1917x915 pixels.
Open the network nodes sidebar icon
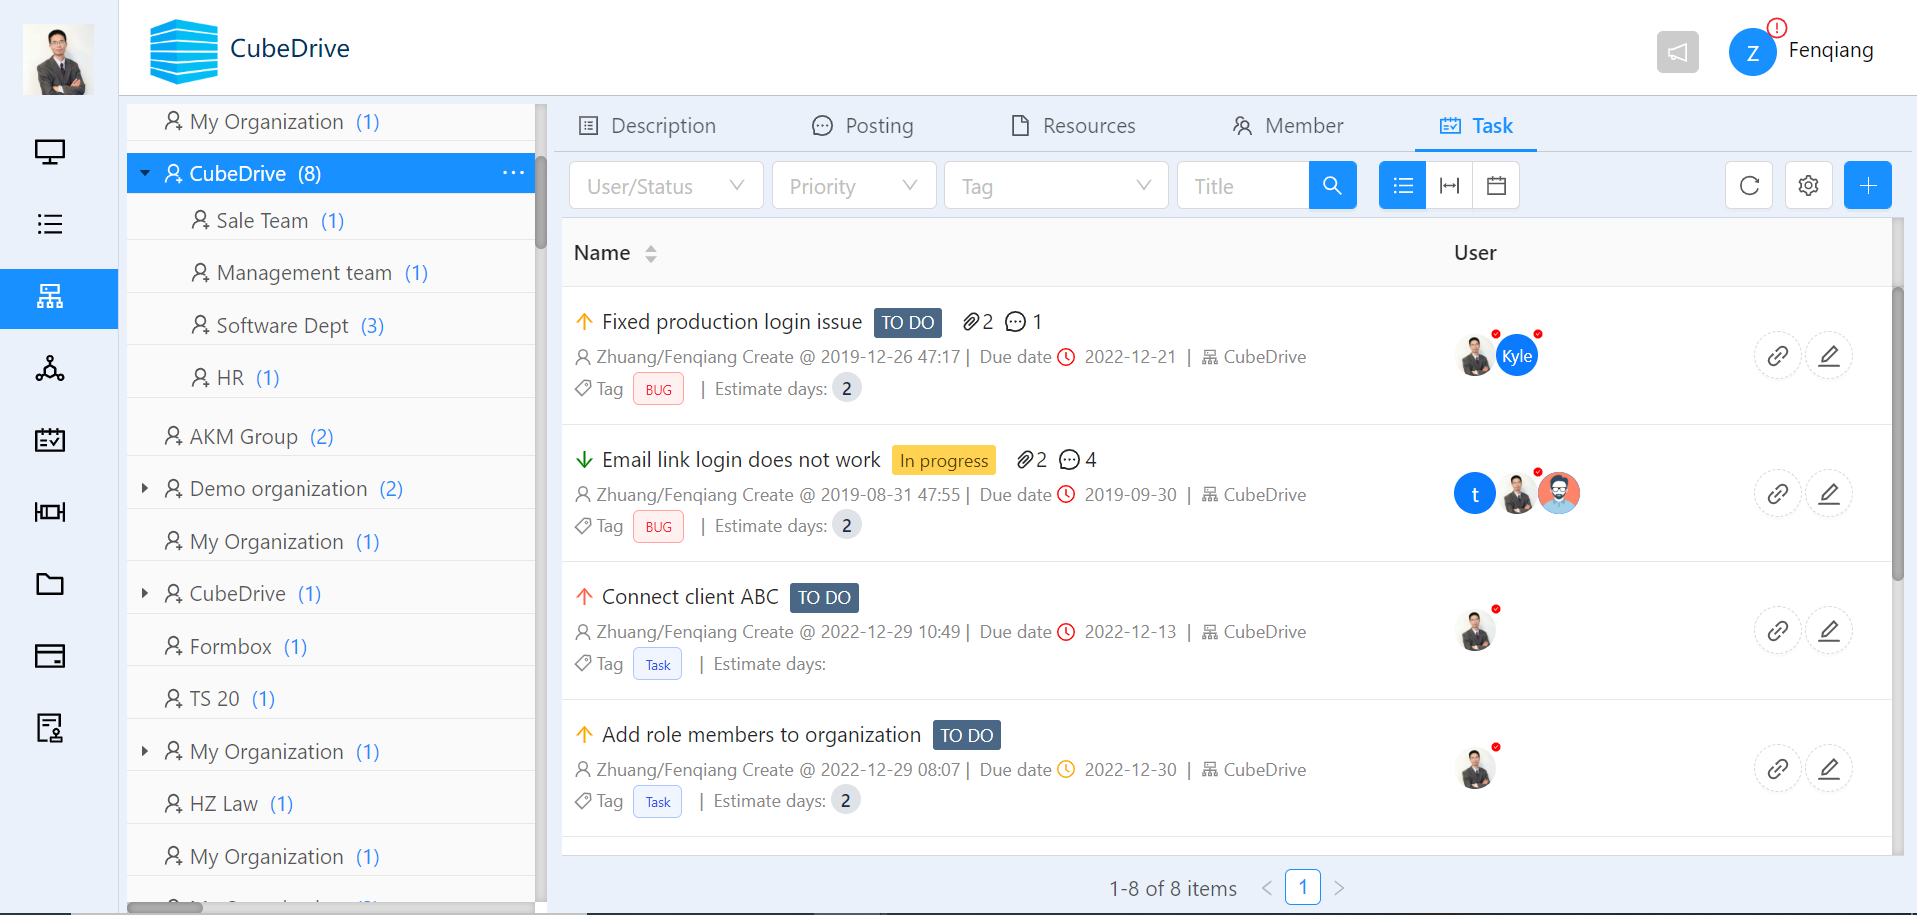coord(50,369)
